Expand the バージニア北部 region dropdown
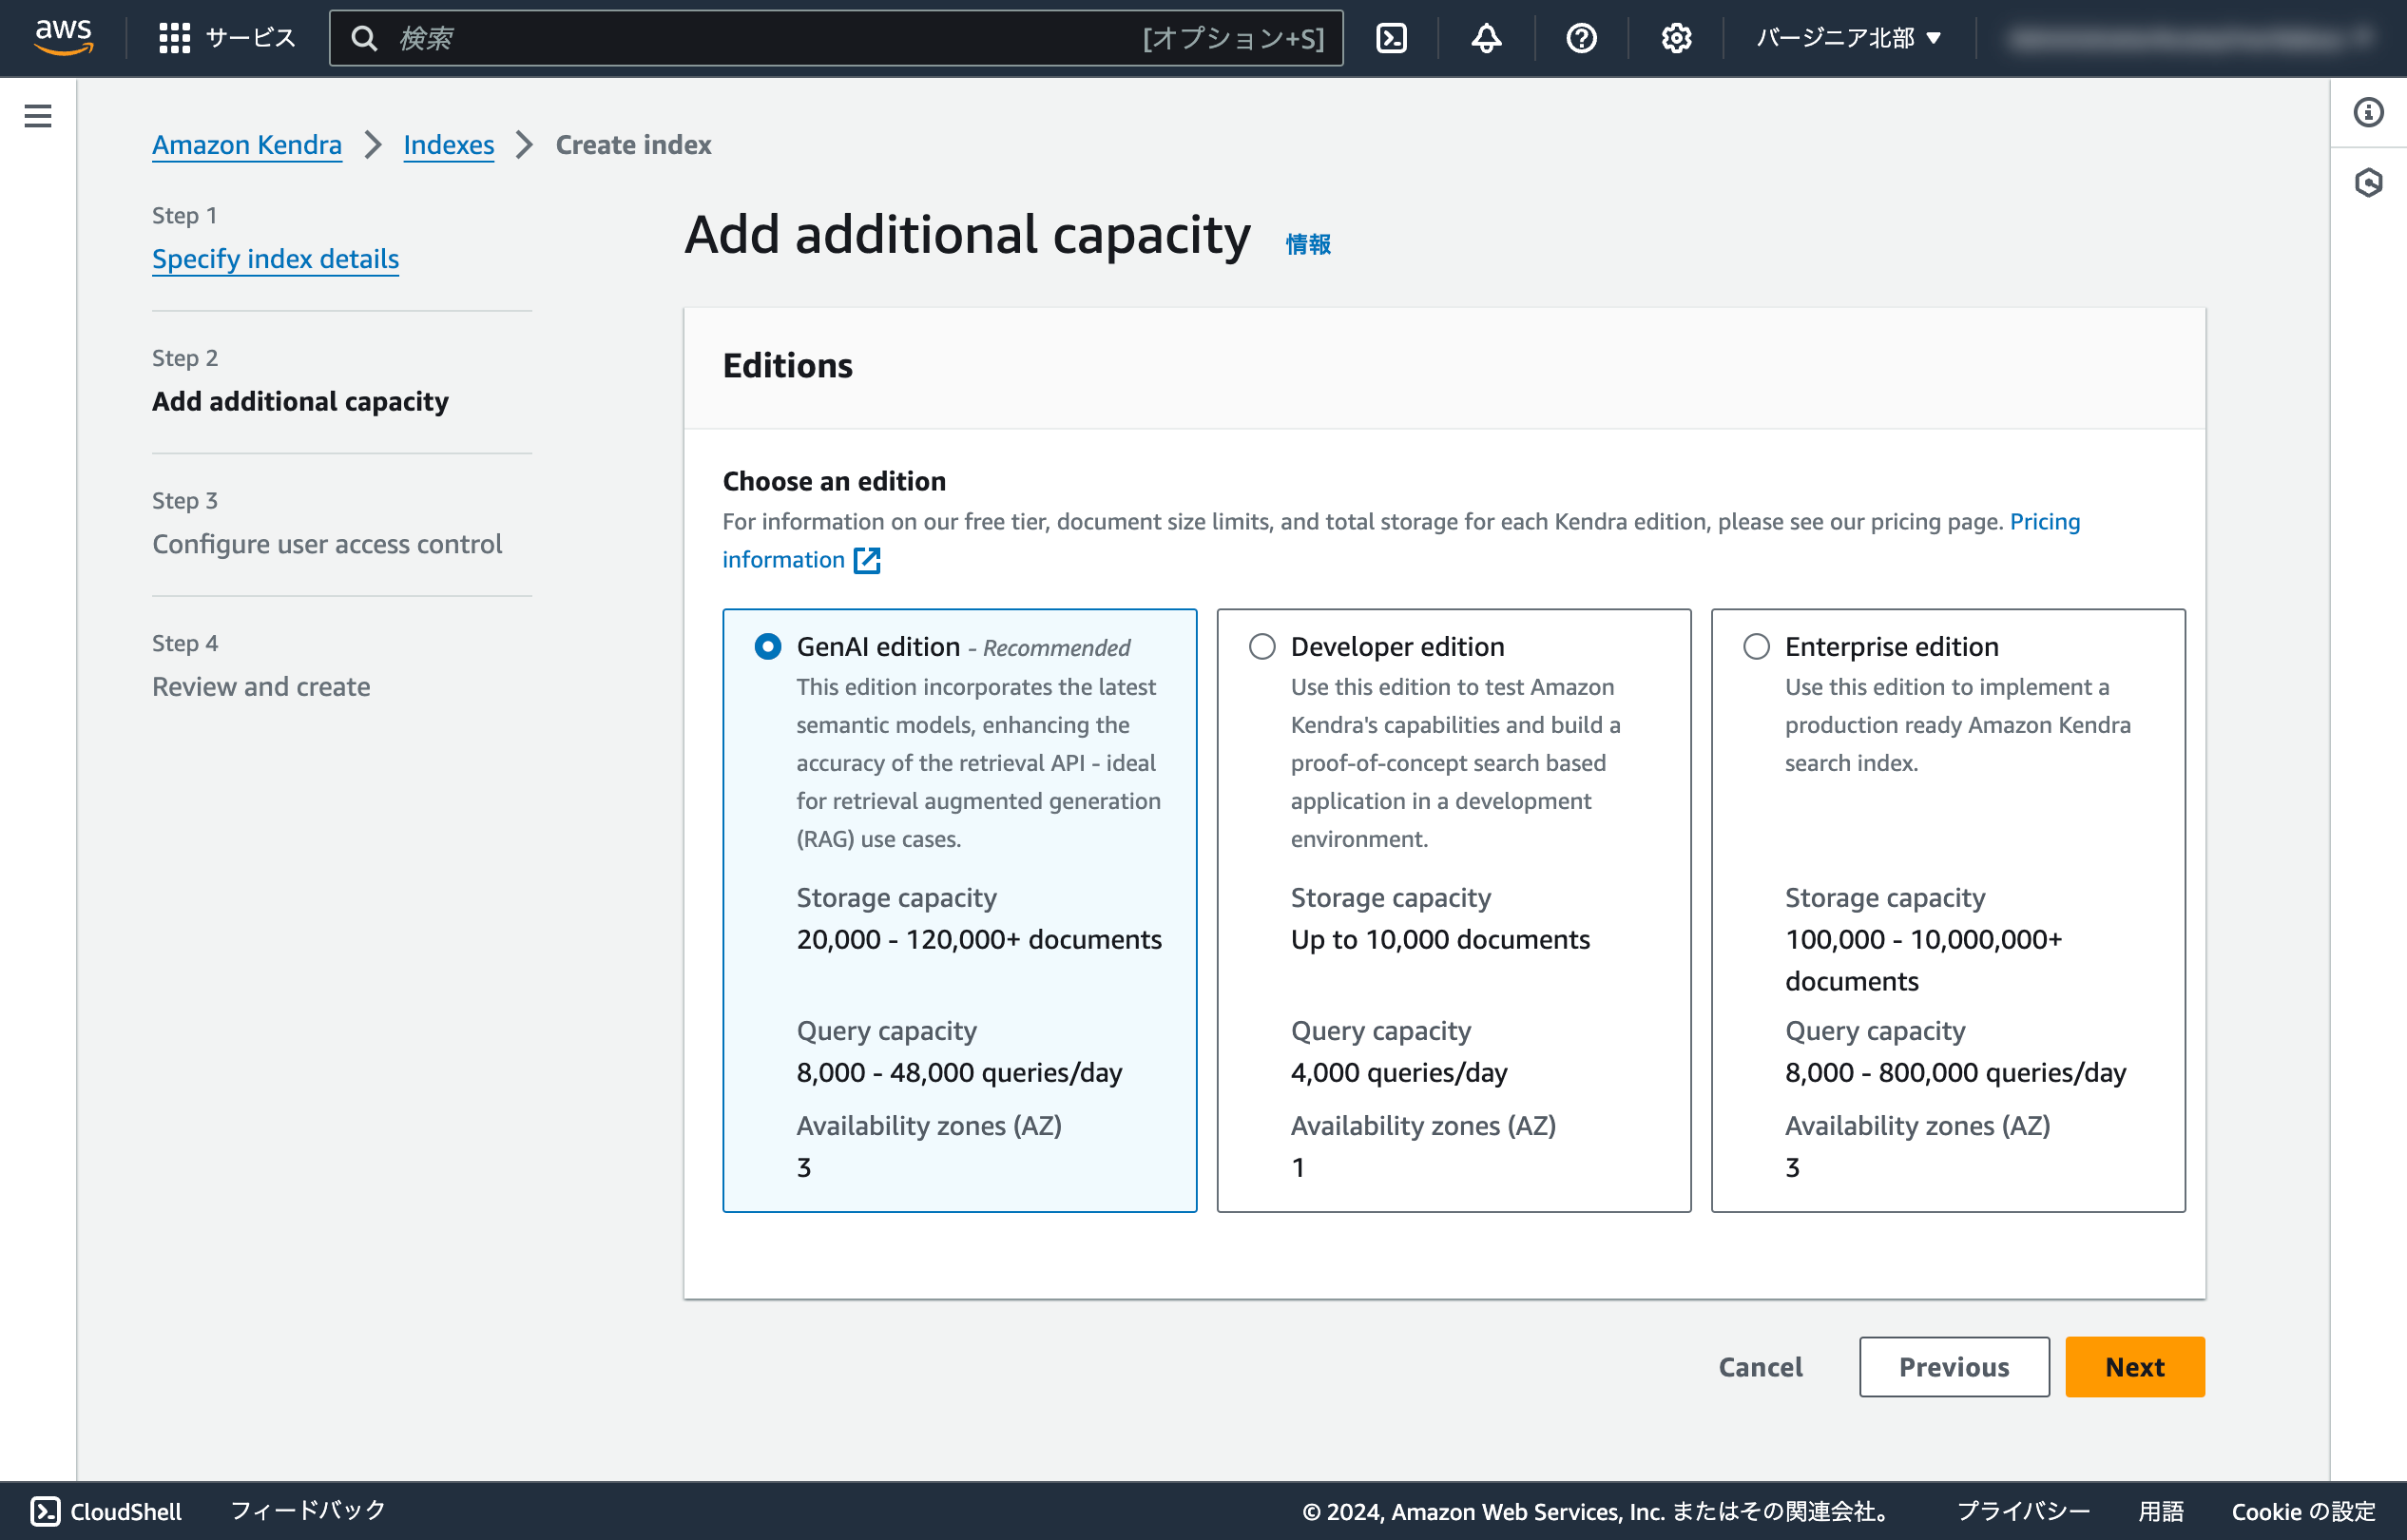 coord(1848,38)
